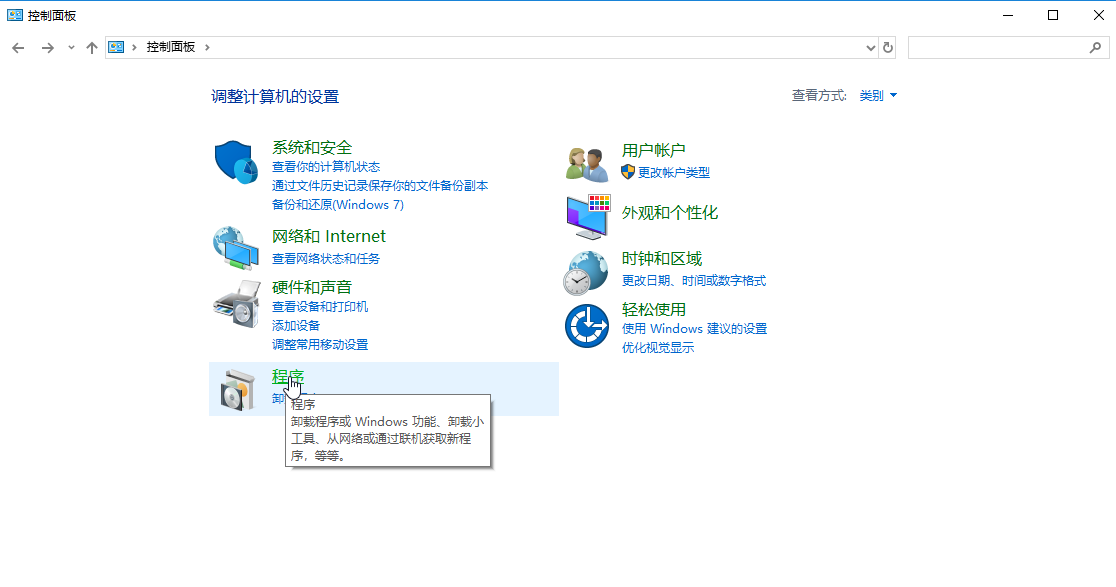Open the 系统和安全 shield icon
Viewport: 1116px width, 587px height.
pyautogui.click(x=236, y=162)
